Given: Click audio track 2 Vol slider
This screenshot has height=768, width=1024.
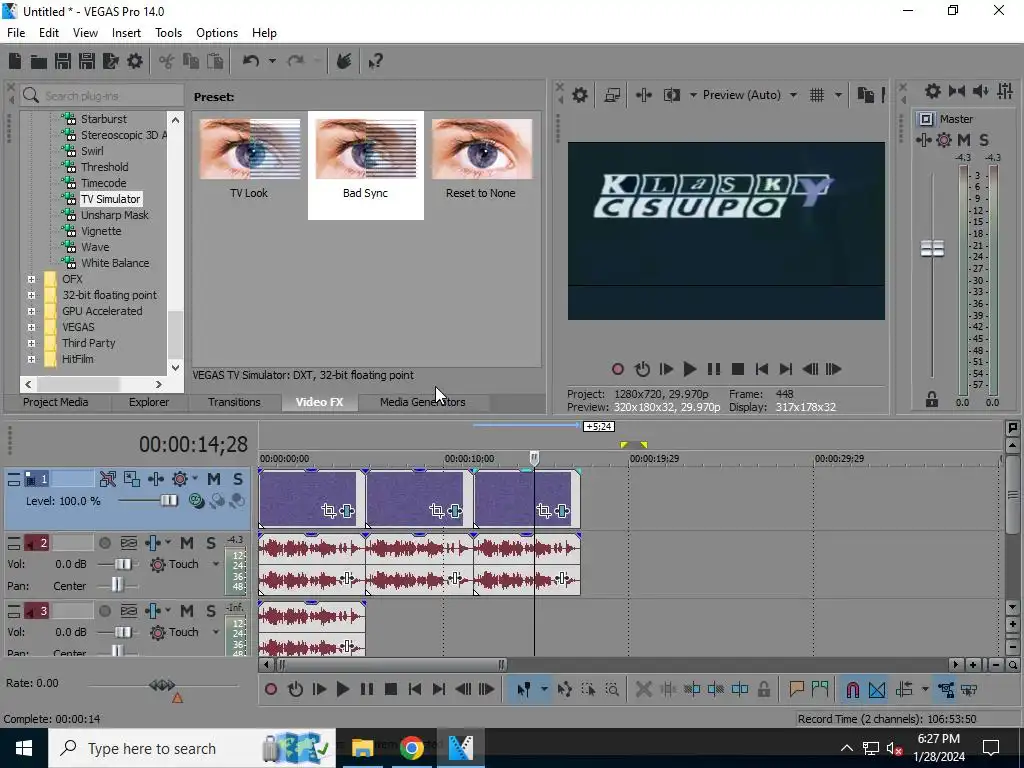Looking at the screenshot, I should [x=123, y=564].
